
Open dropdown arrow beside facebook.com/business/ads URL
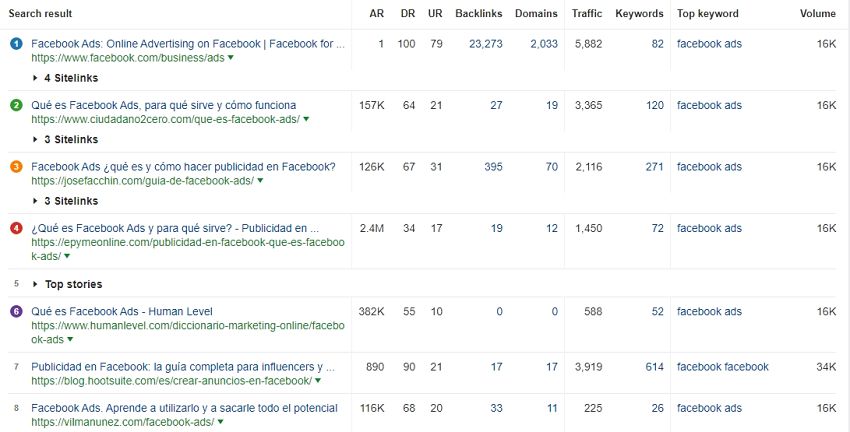pos(231,58)
